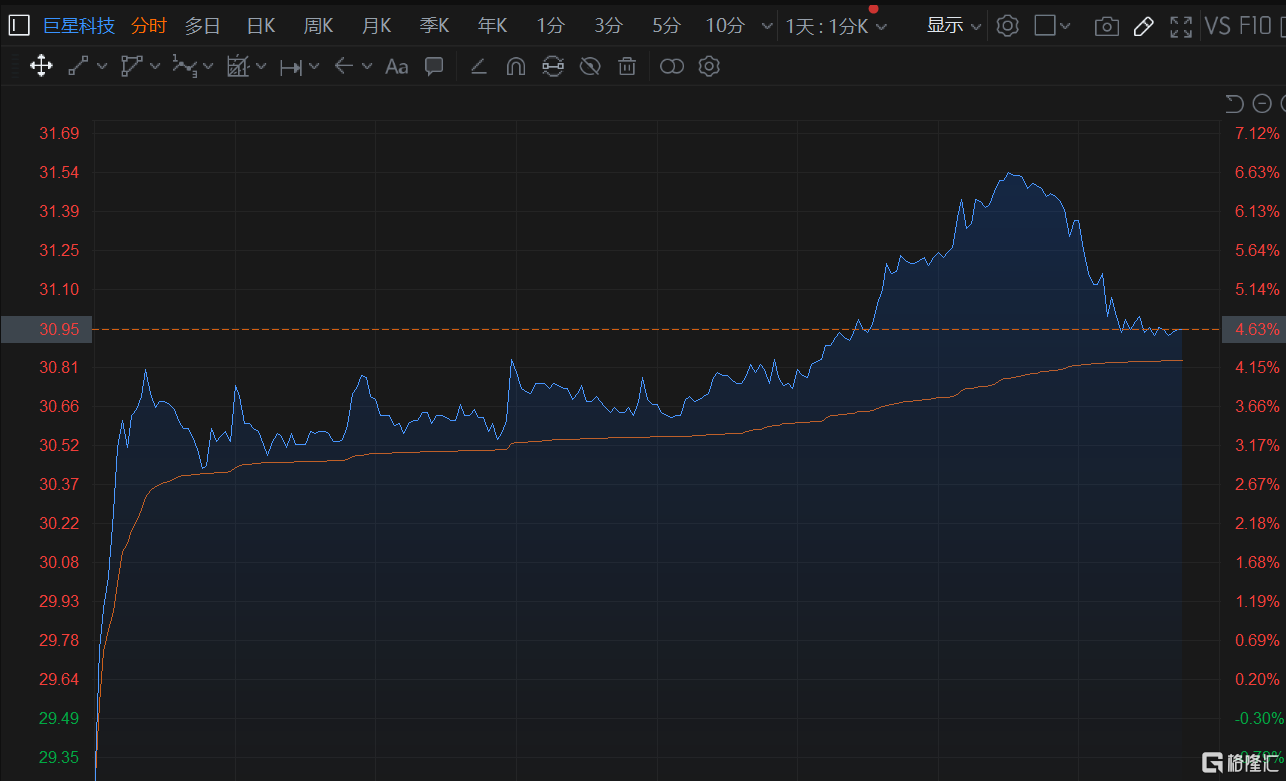Open the 显示 display dropdown

tap(954, 26)
